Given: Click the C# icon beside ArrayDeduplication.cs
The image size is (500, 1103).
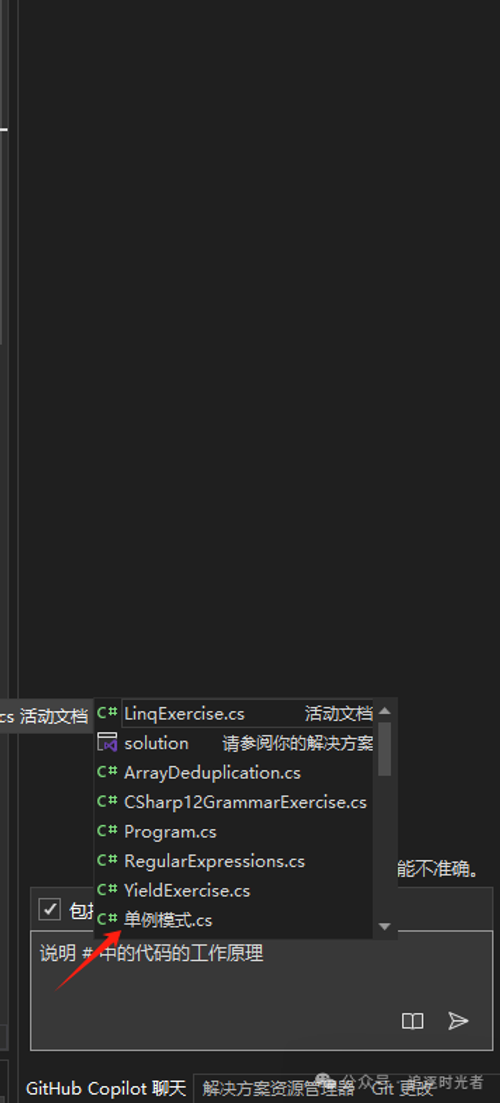Looking at the screenshot, I should (108, 772).
